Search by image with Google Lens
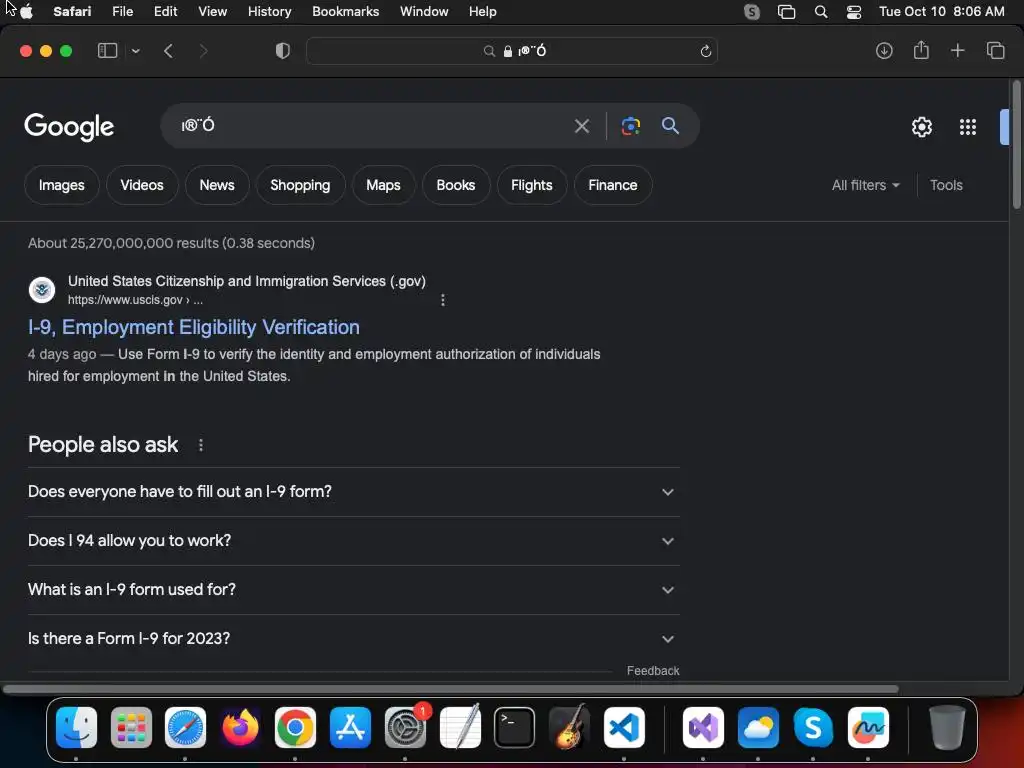The height and width of the screenshot is (768, 1024). coord(631,126)
